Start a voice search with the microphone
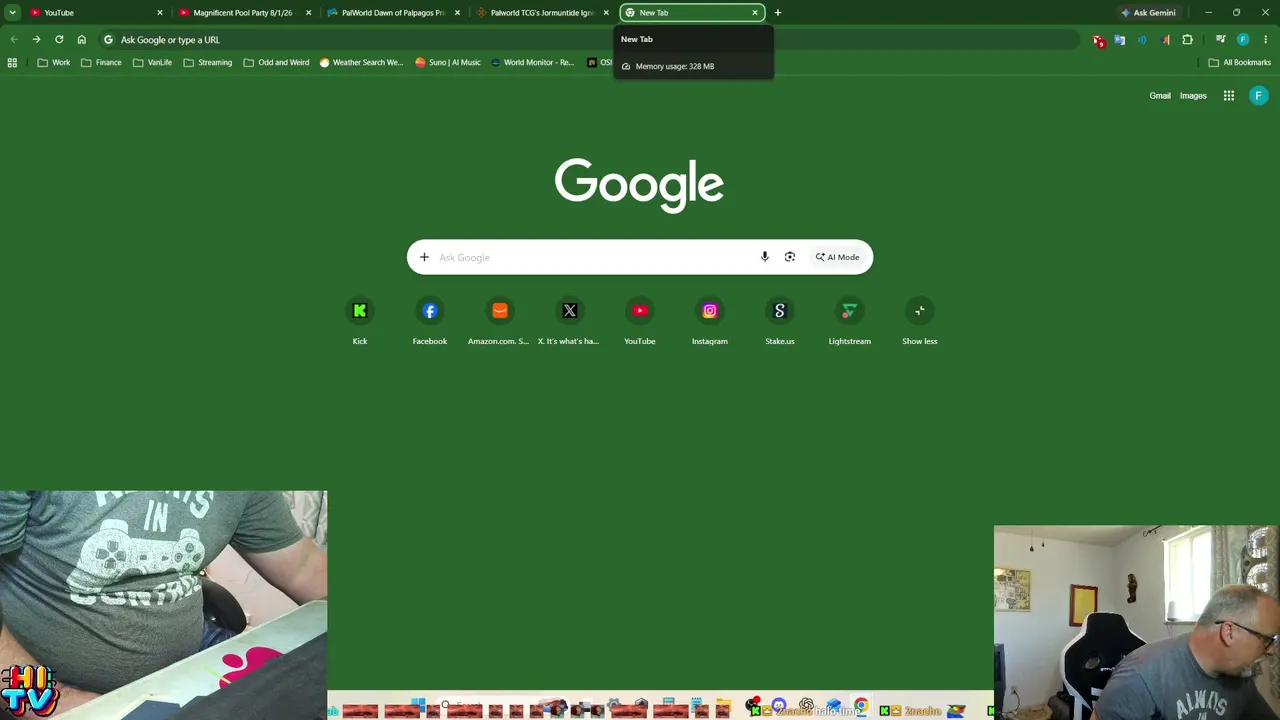 (765, 257)
